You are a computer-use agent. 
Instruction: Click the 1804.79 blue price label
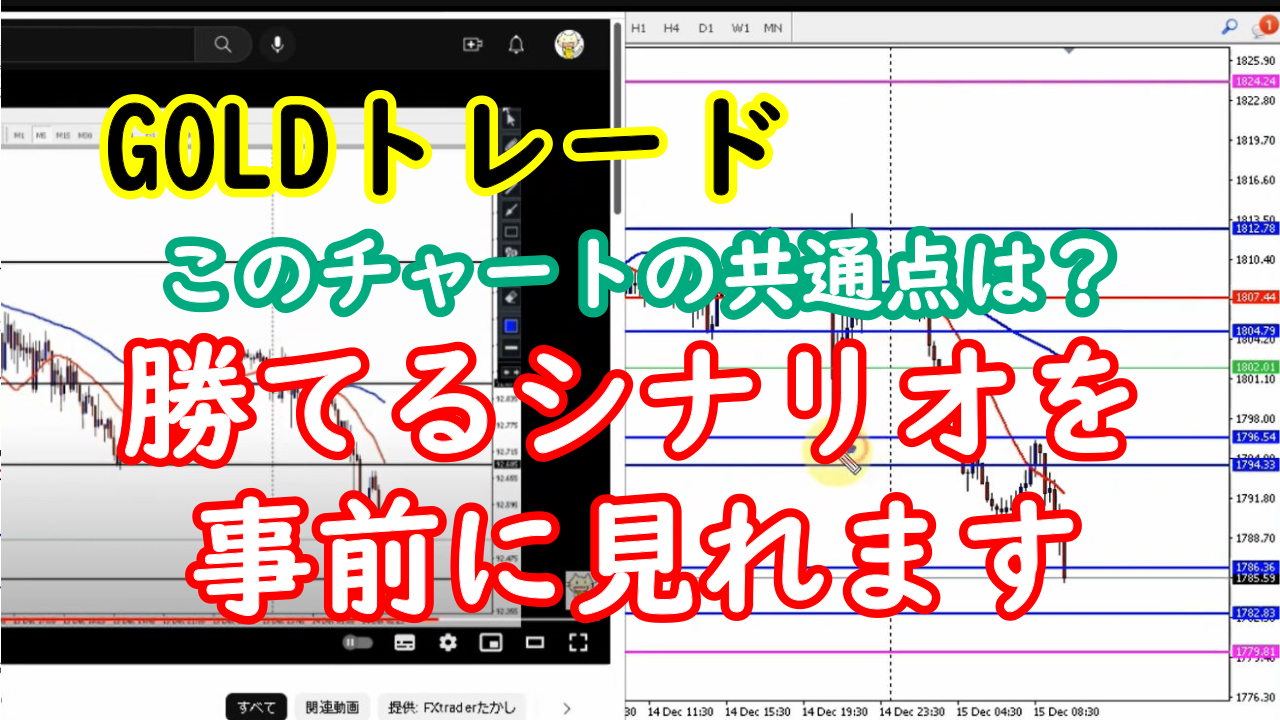click(x=1255, y=331)
